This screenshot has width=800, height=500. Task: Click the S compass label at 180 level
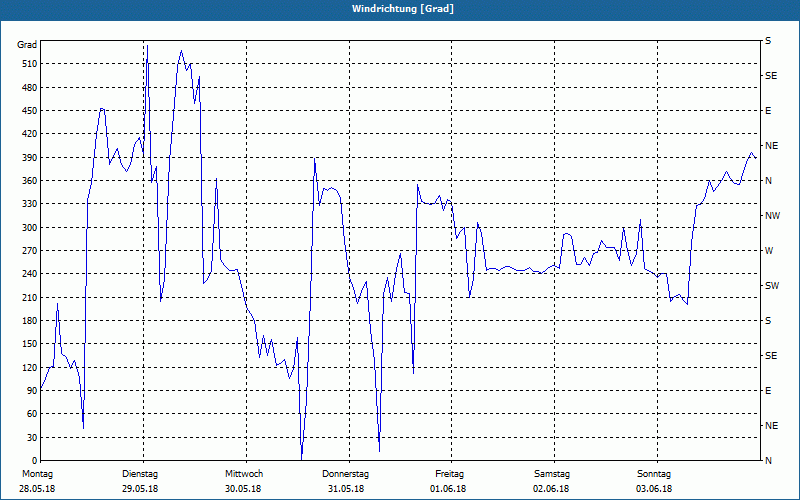[768, 321]
